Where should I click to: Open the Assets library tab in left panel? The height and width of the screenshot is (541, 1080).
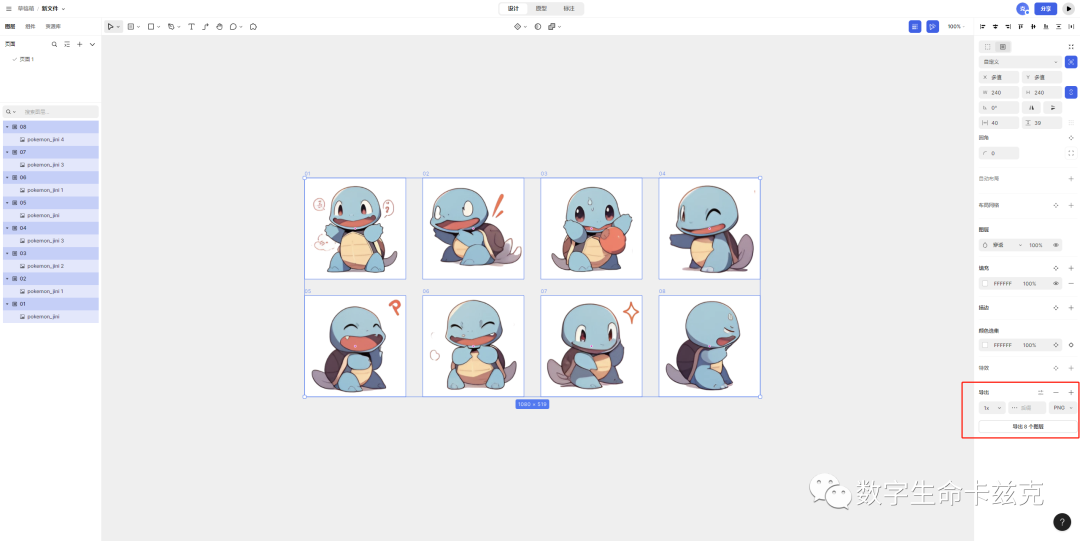tap(53, 27)
